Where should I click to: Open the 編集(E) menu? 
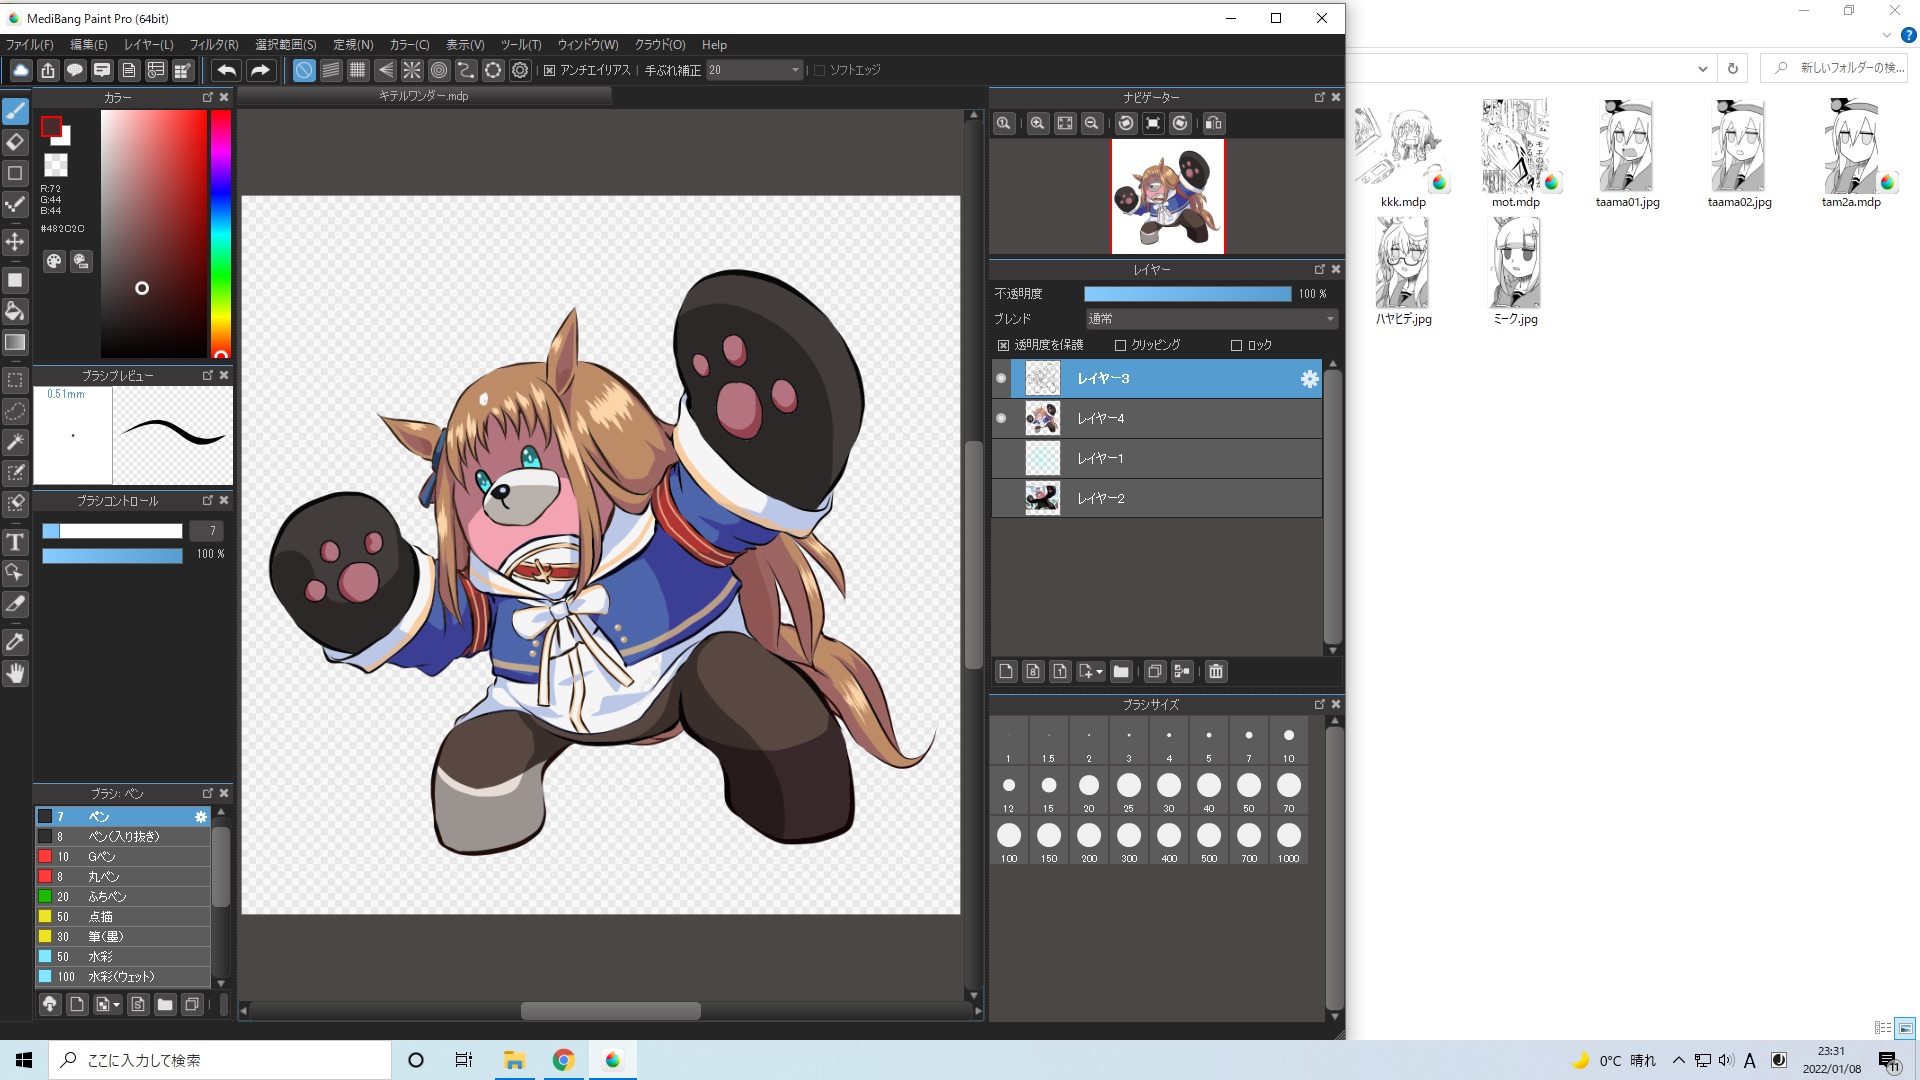click(88, 45)
